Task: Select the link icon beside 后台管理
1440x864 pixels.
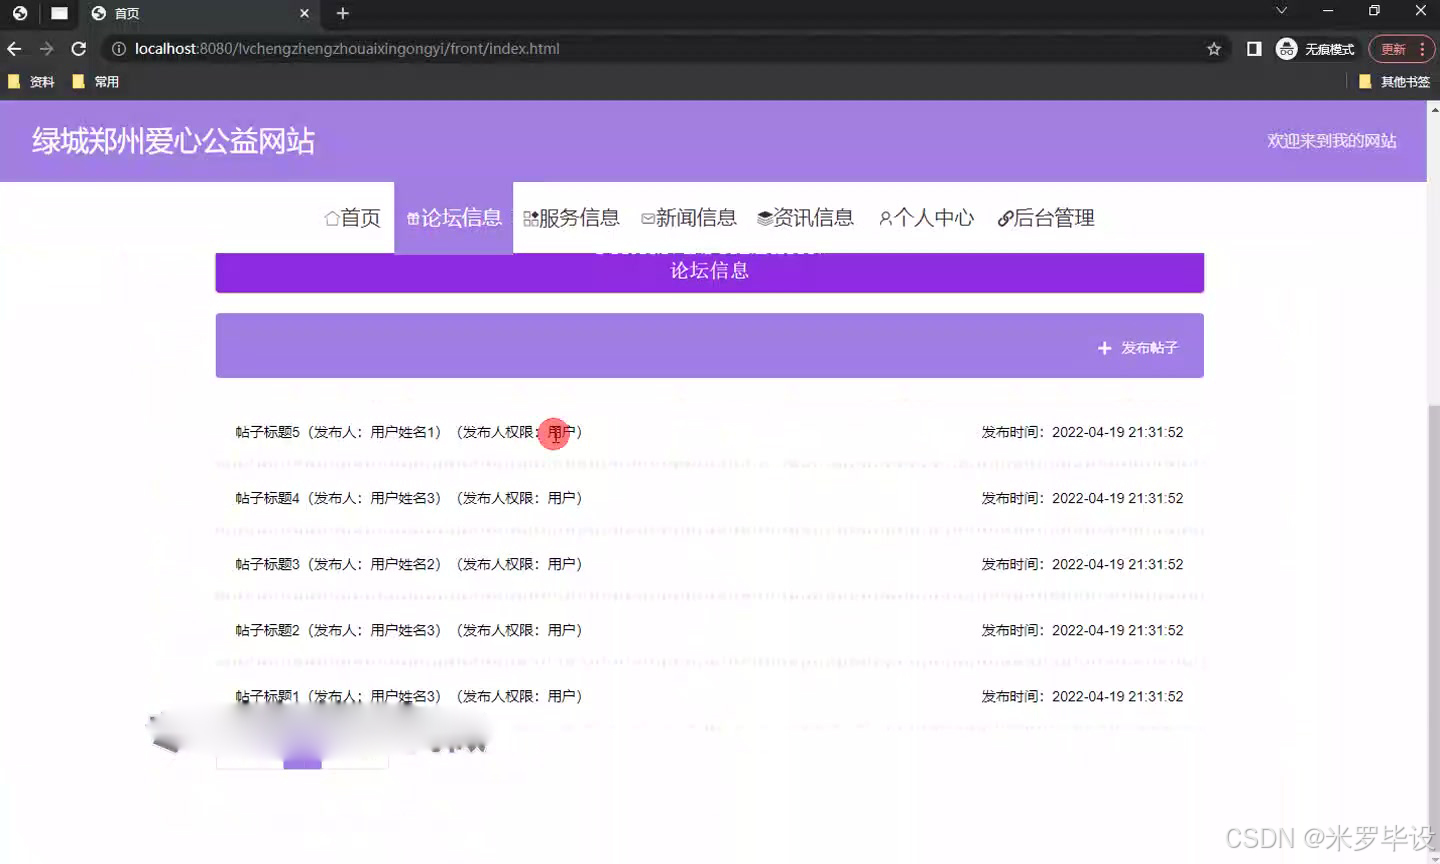Action: [x=1004, y=217]
